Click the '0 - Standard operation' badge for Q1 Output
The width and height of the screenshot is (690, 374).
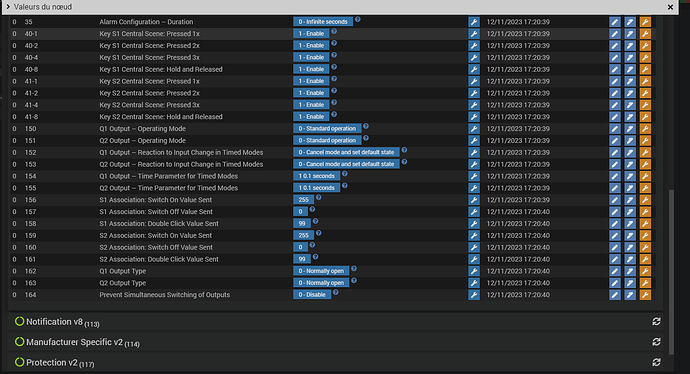click(327, 128)
